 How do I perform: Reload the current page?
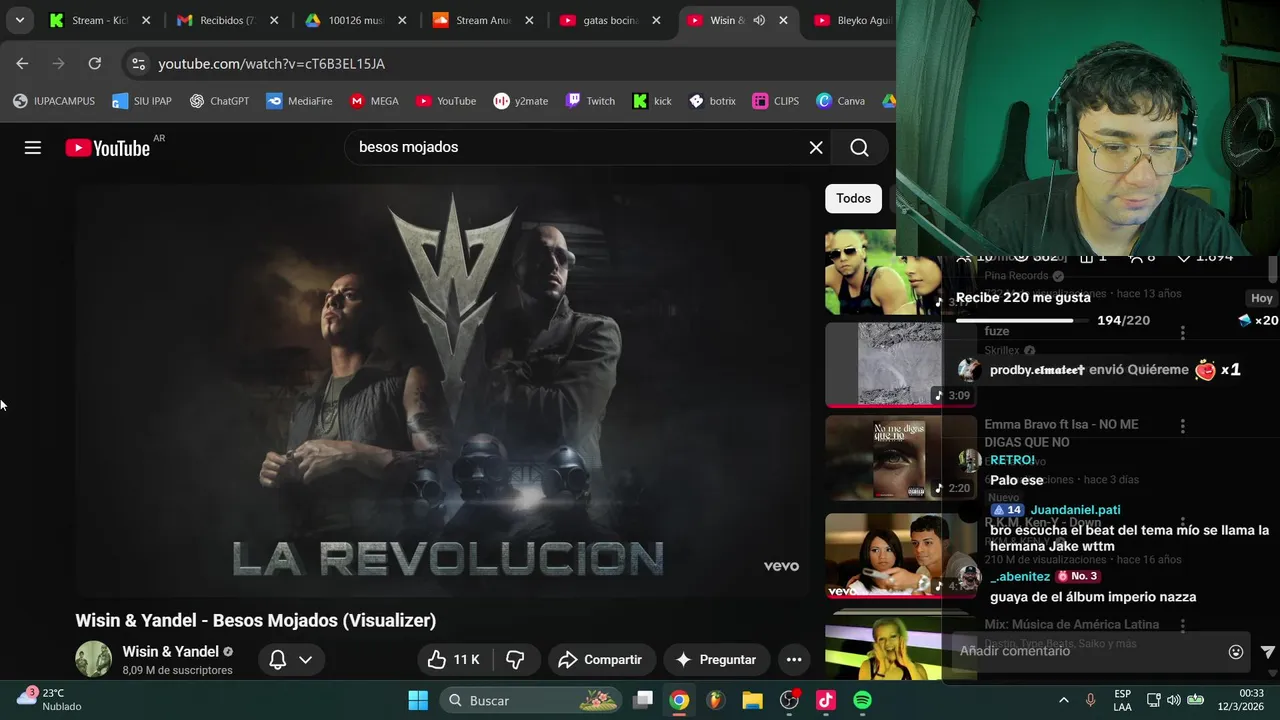tap(94, 63)
